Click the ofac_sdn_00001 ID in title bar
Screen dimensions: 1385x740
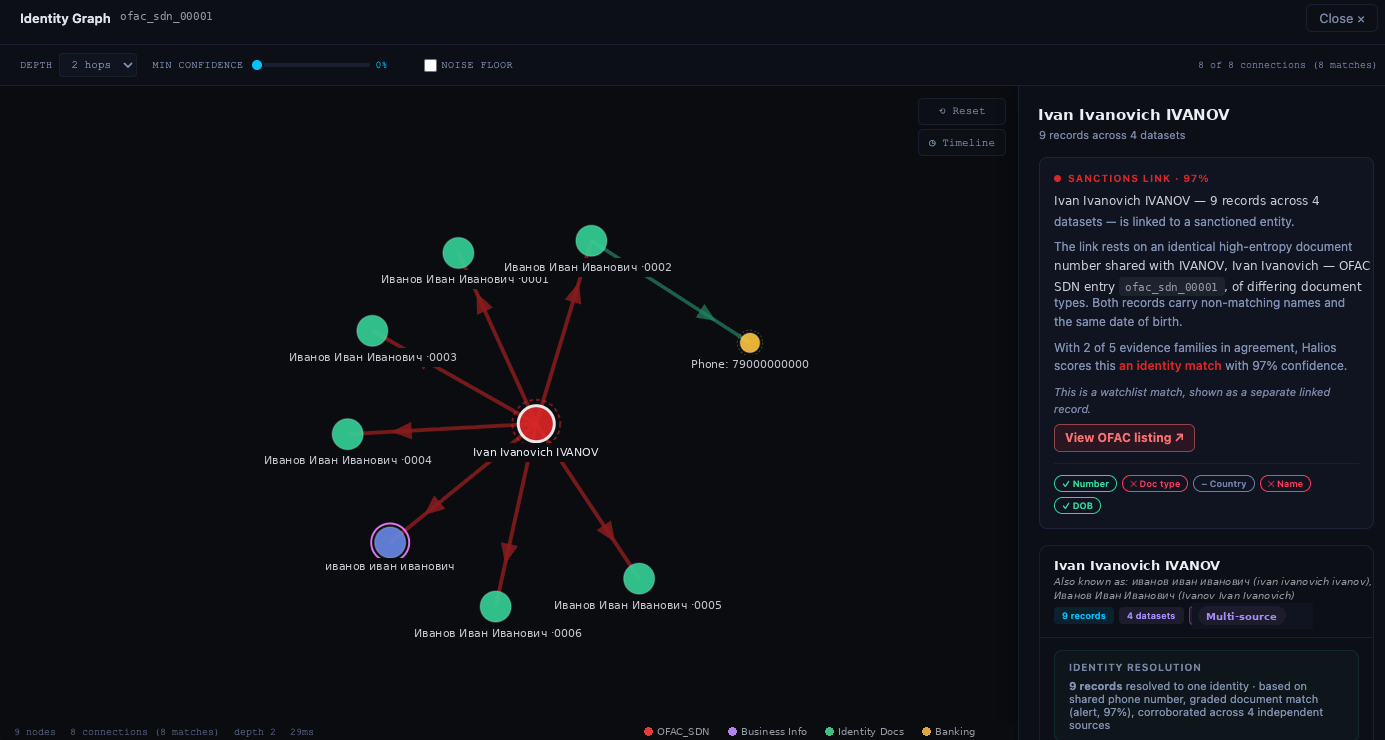[166, 17]
